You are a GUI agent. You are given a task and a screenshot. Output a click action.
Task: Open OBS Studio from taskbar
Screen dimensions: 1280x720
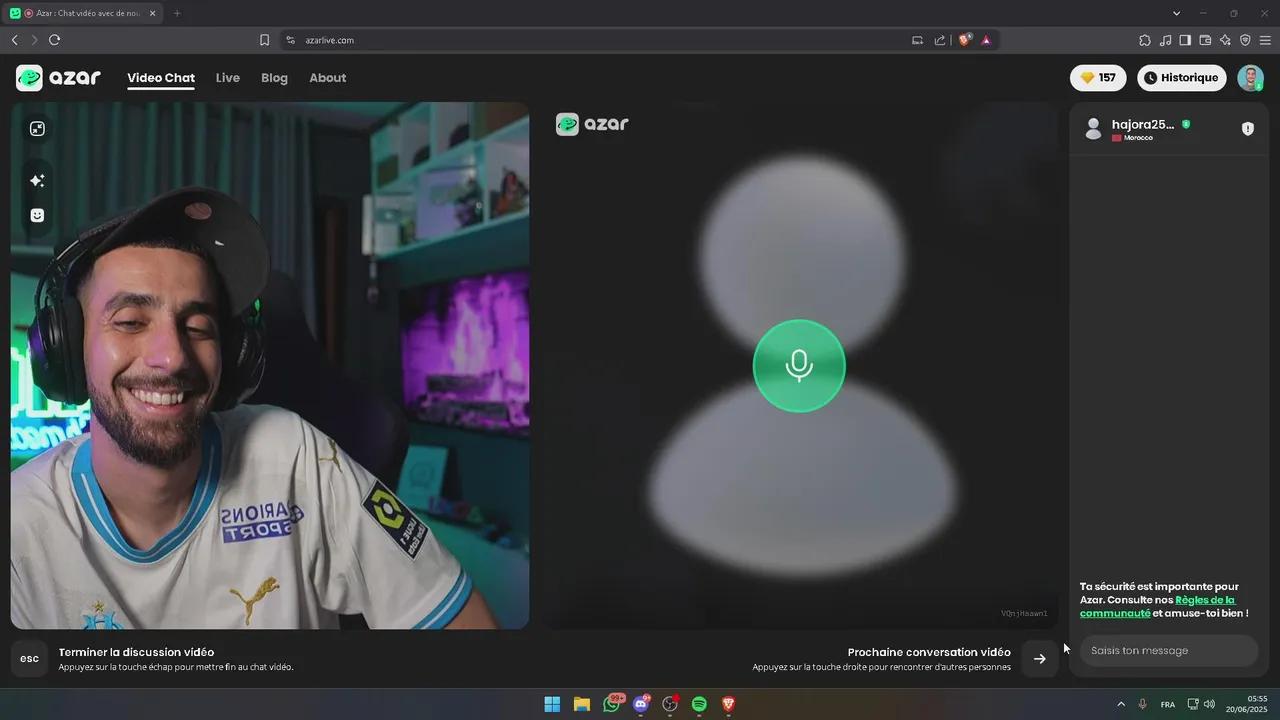[x=670, y=704]
